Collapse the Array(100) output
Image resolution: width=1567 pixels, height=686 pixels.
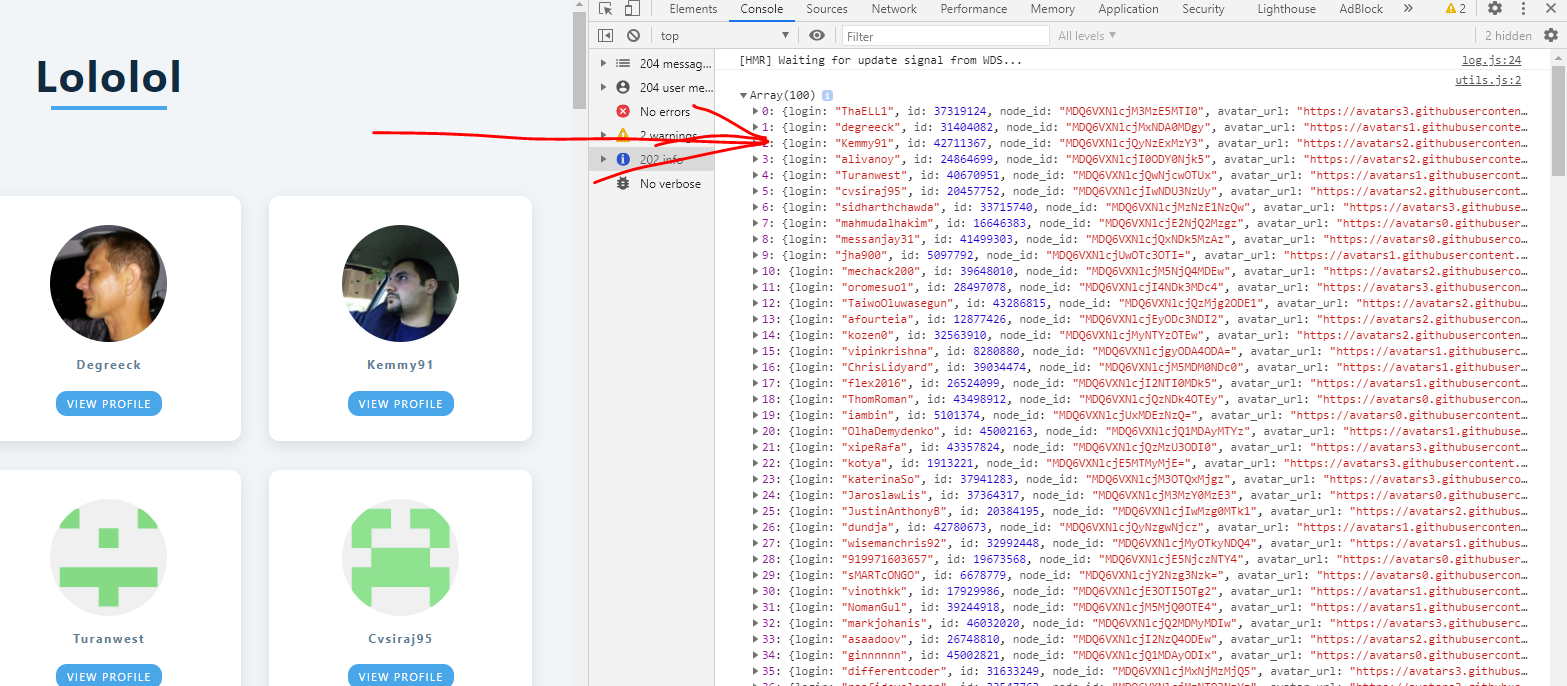coord(743,95)
